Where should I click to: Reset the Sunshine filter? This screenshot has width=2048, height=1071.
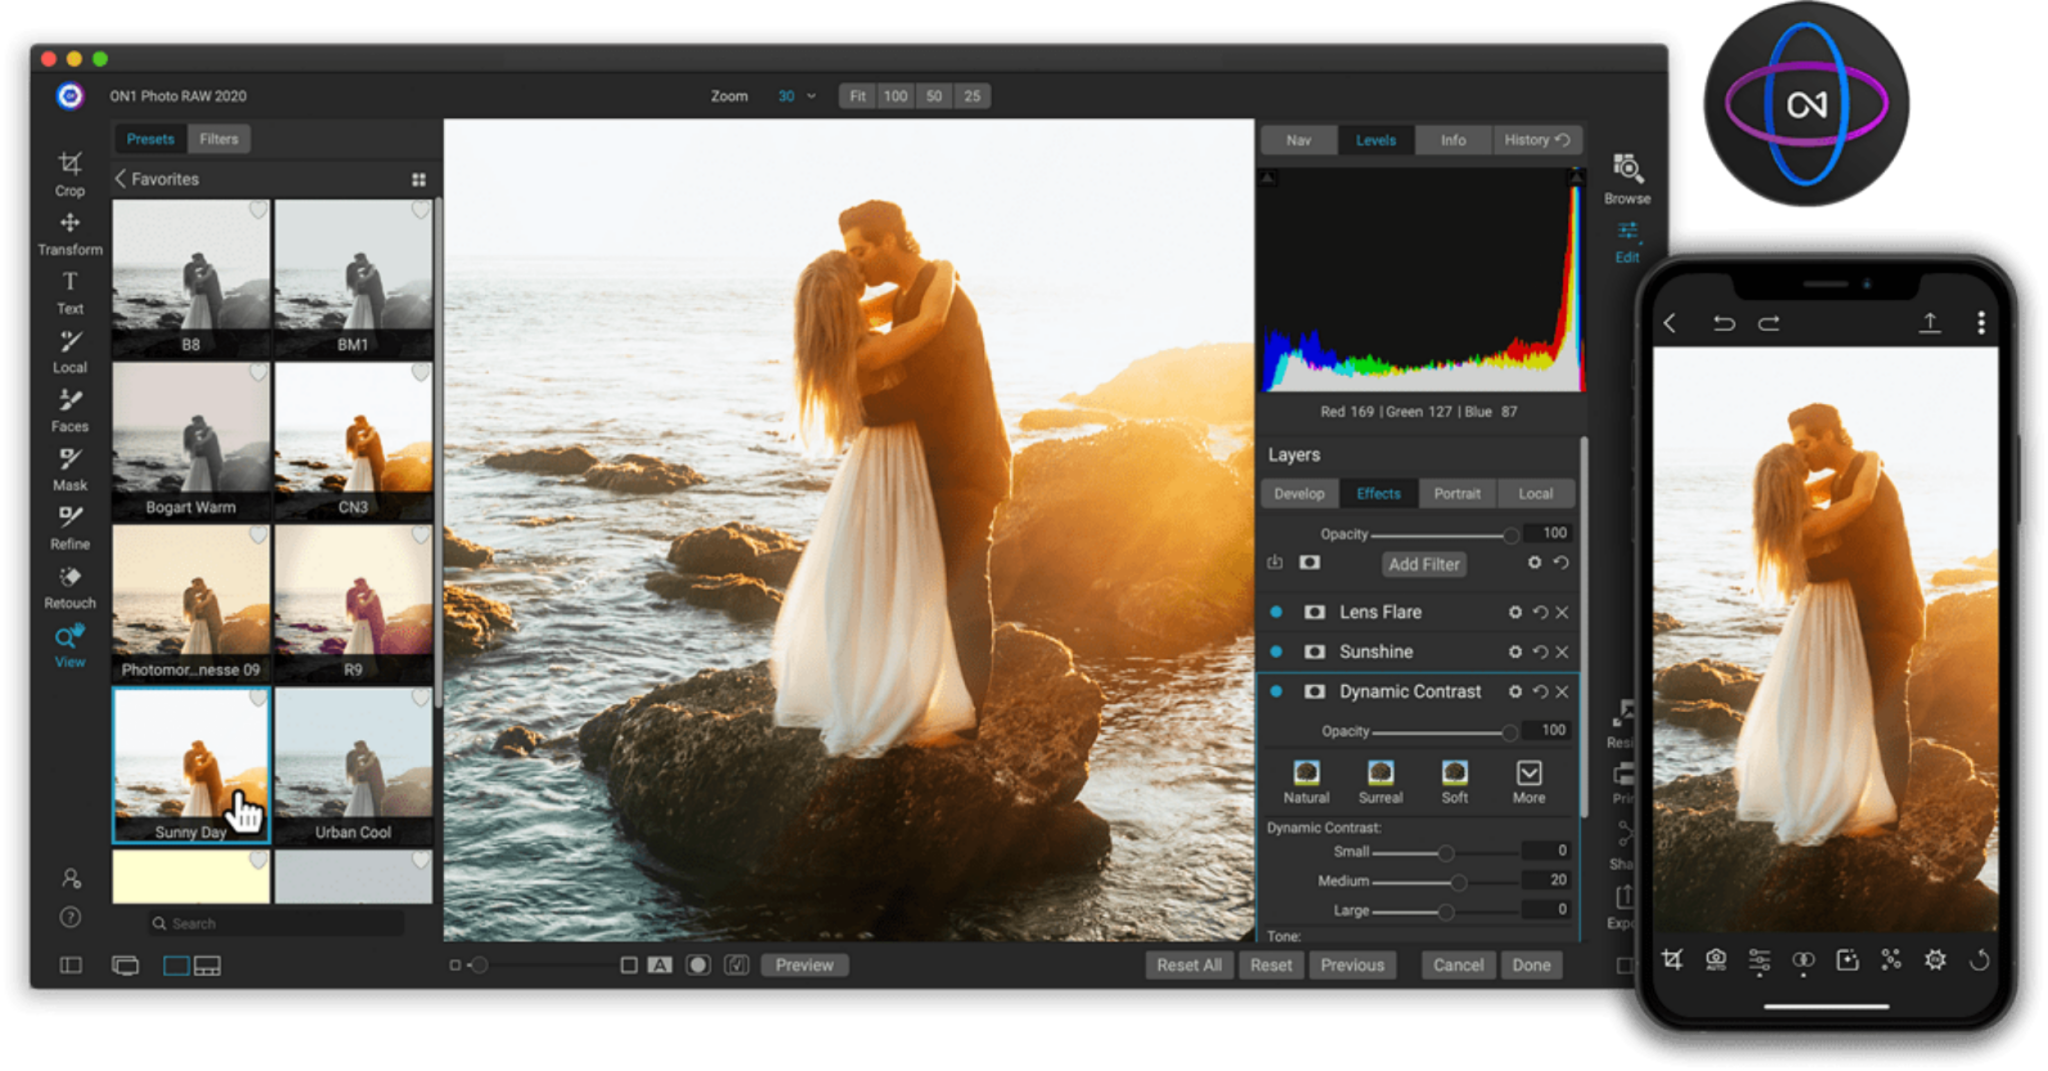click(x=1540, y=652)
